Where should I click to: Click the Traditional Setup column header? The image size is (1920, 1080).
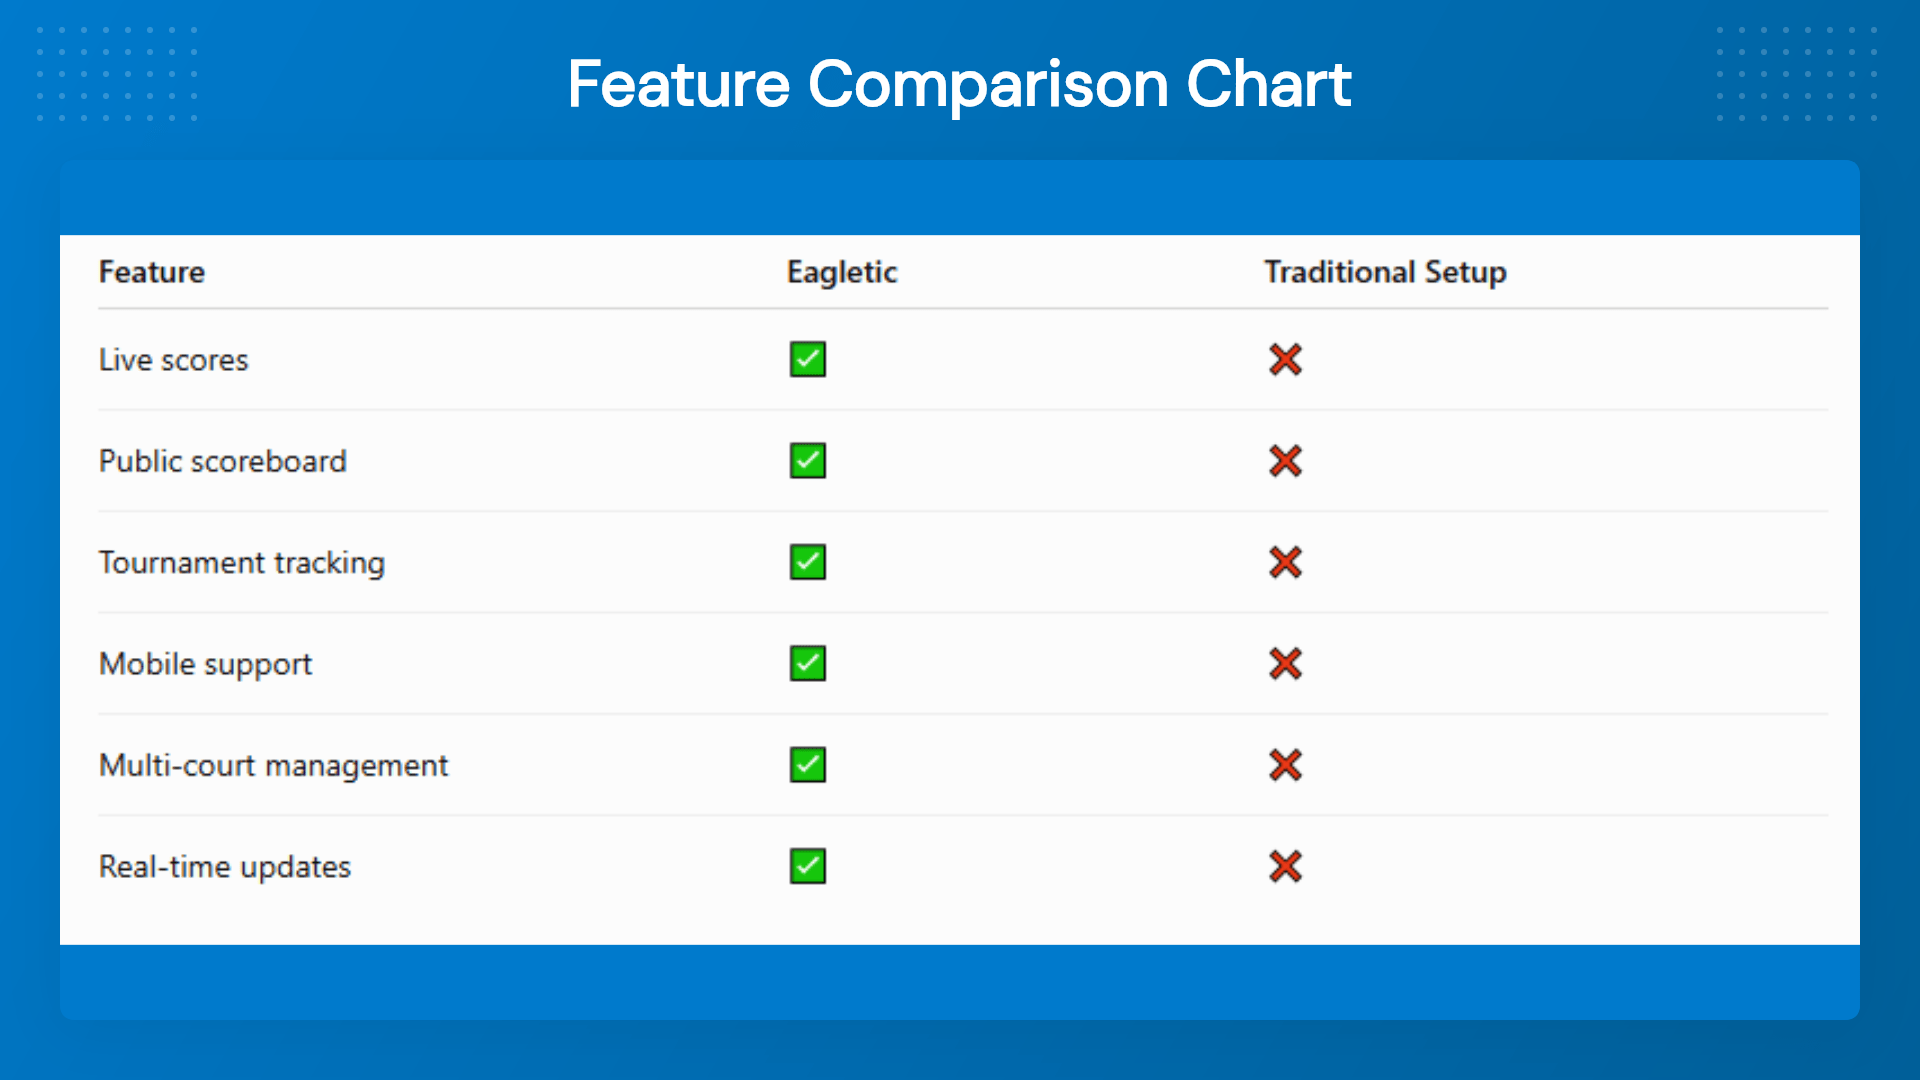coord(1385,272)
